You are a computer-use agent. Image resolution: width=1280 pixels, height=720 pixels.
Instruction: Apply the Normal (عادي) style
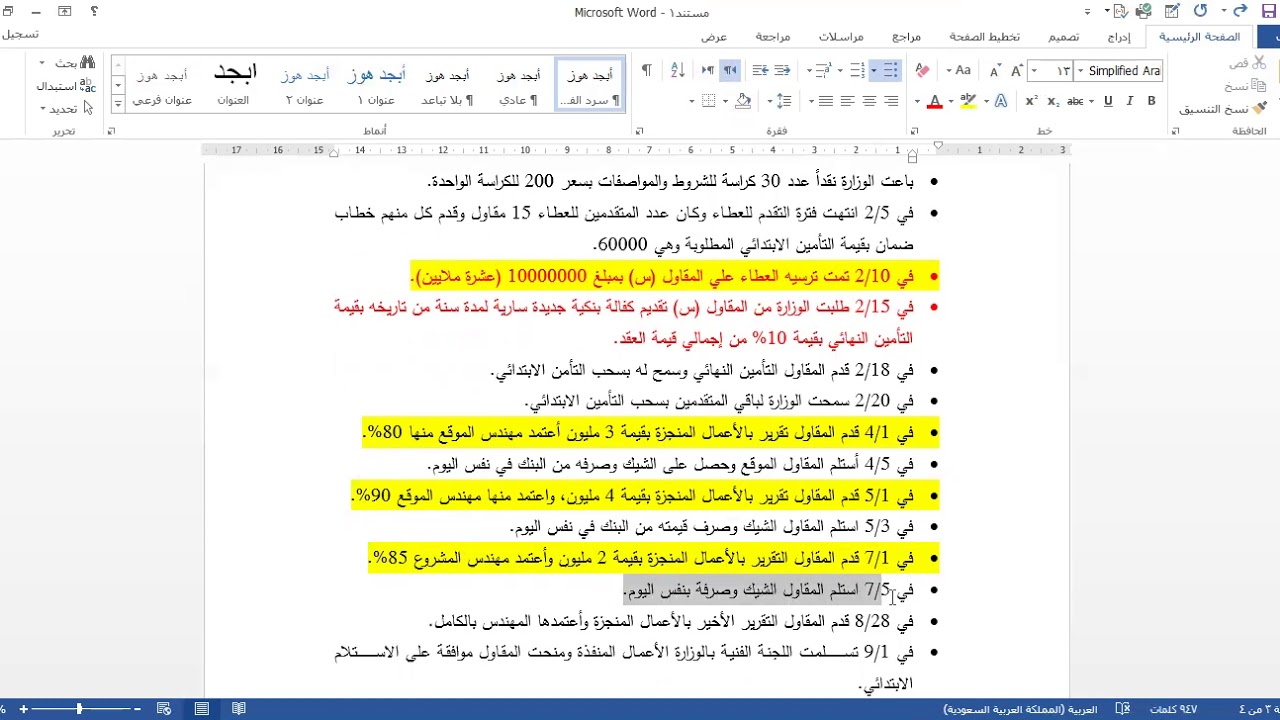coord(519,86)
